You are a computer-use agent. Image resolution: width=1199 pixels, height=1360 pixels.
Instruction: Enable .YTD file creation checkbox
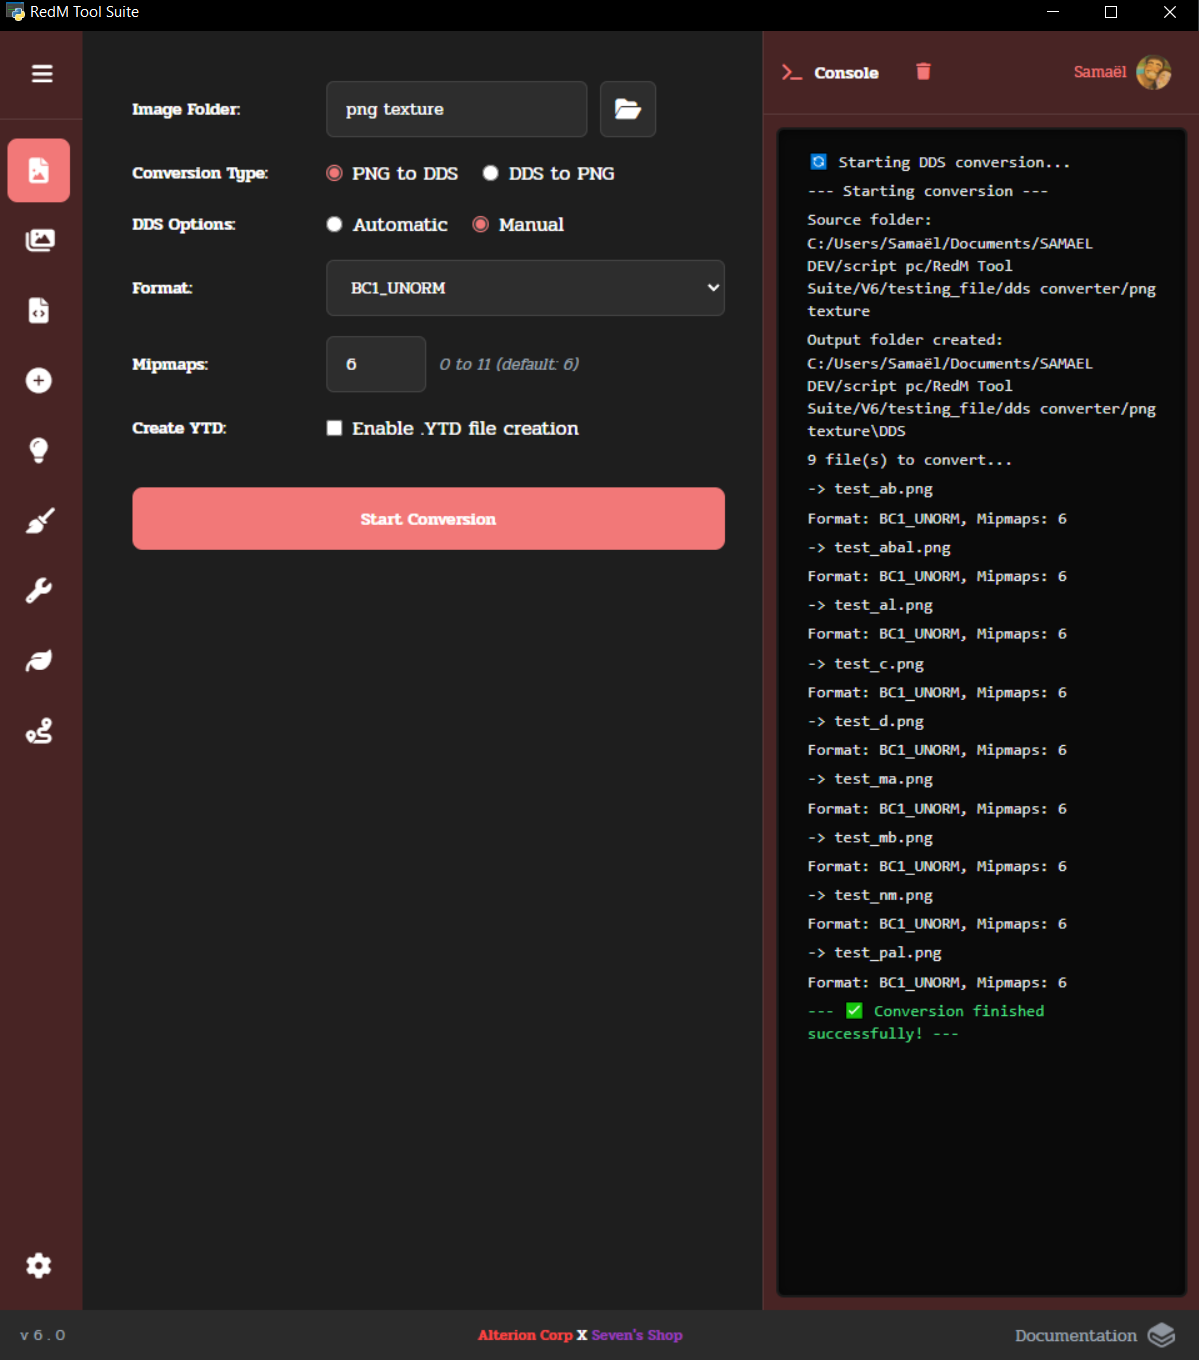click(335, 429)
